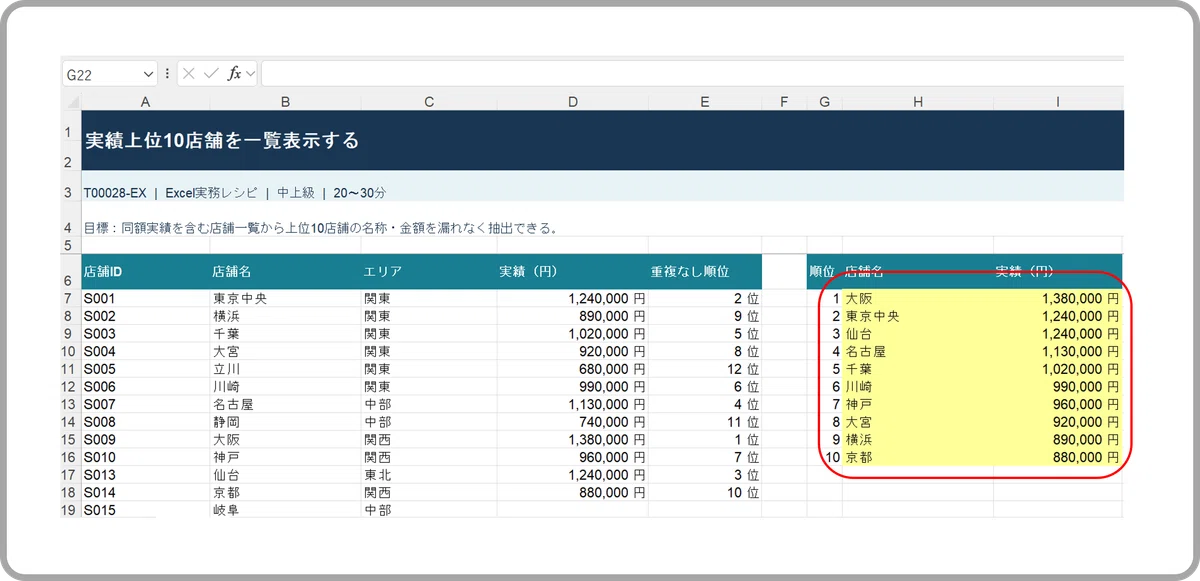Screen dimensions: 1200x581
Task: Select '1 位' rank cell
Action: click(x=705, y=439)
